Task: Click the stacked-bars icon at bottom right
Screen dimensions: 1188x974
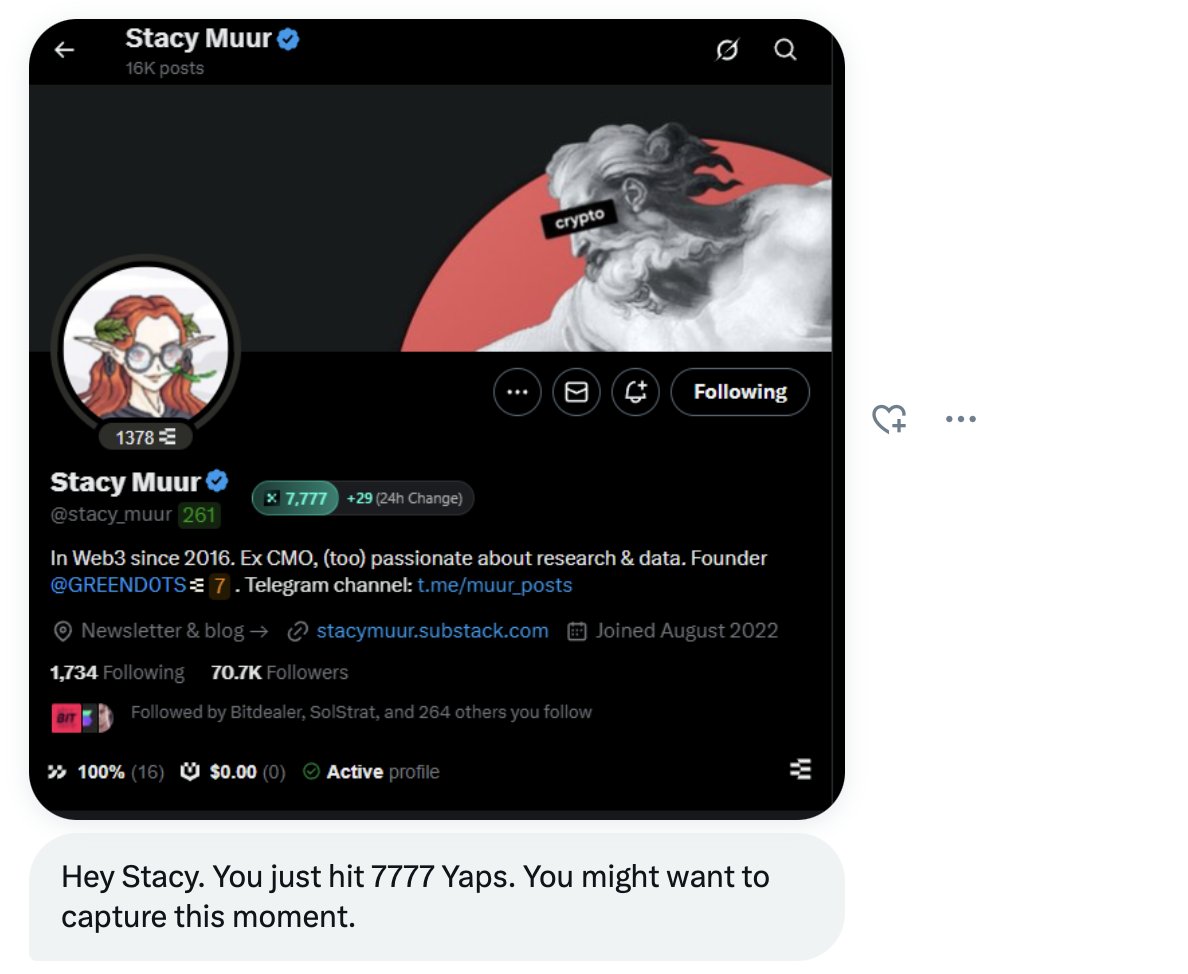Action: point(800,769)
